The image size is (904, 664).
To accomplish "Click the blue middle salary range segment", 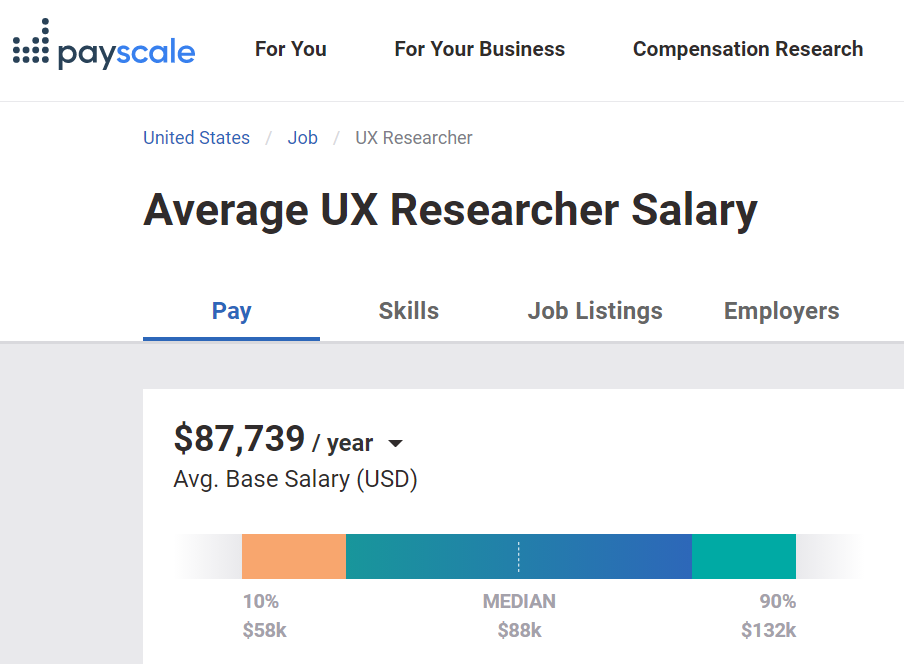I will 600,556.
